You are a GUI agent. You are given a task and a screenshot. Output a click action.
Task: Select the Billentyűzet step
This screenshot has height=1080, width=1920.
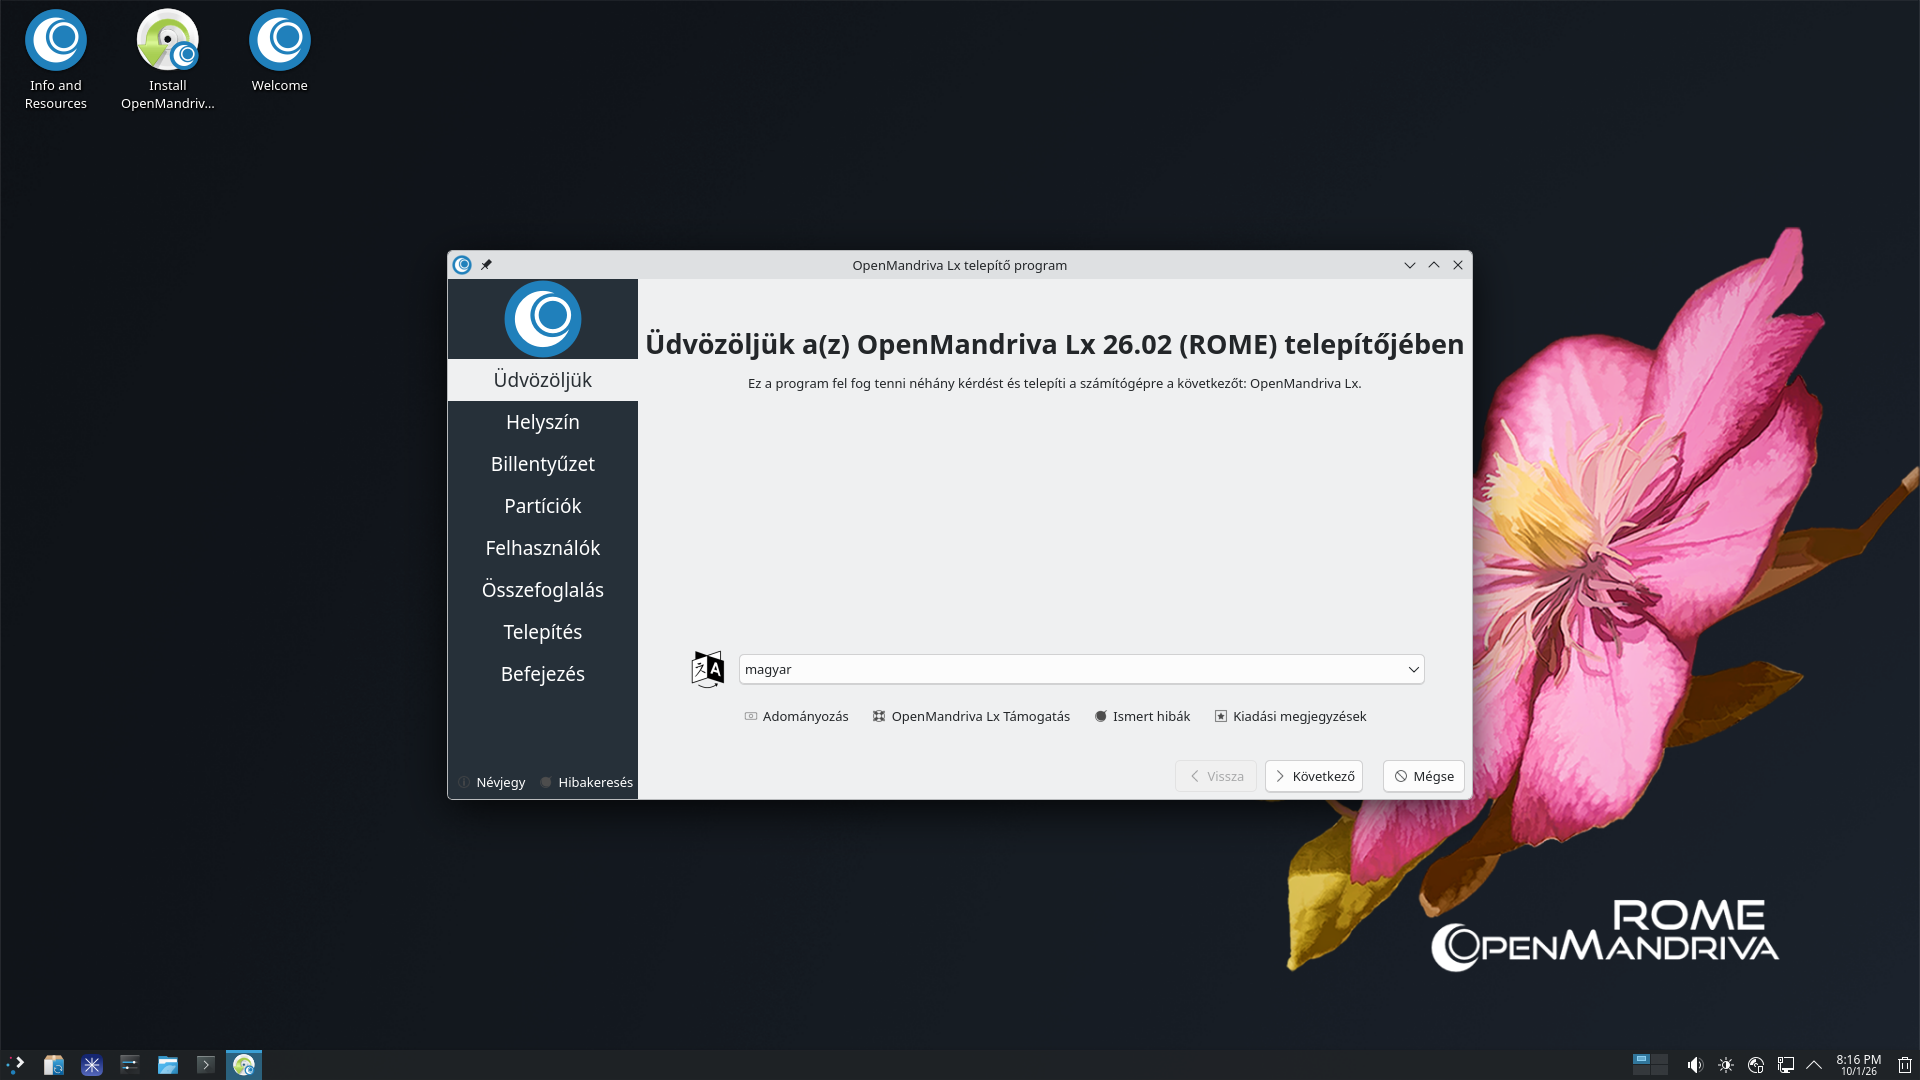[x=543, y=464]
